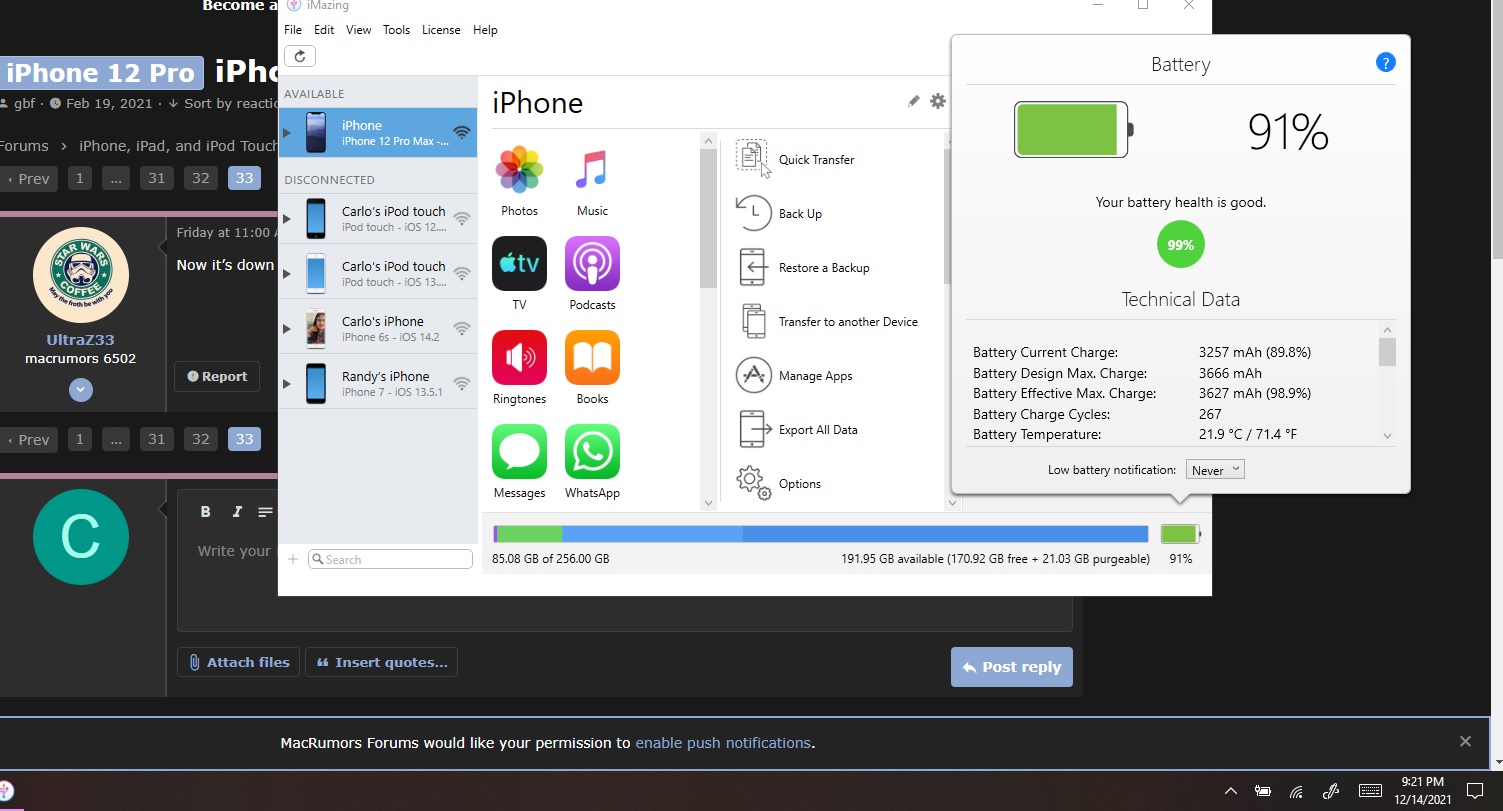Click the blue battery help icon
The image size is (1503, 811).
[x=1385, y=63]
